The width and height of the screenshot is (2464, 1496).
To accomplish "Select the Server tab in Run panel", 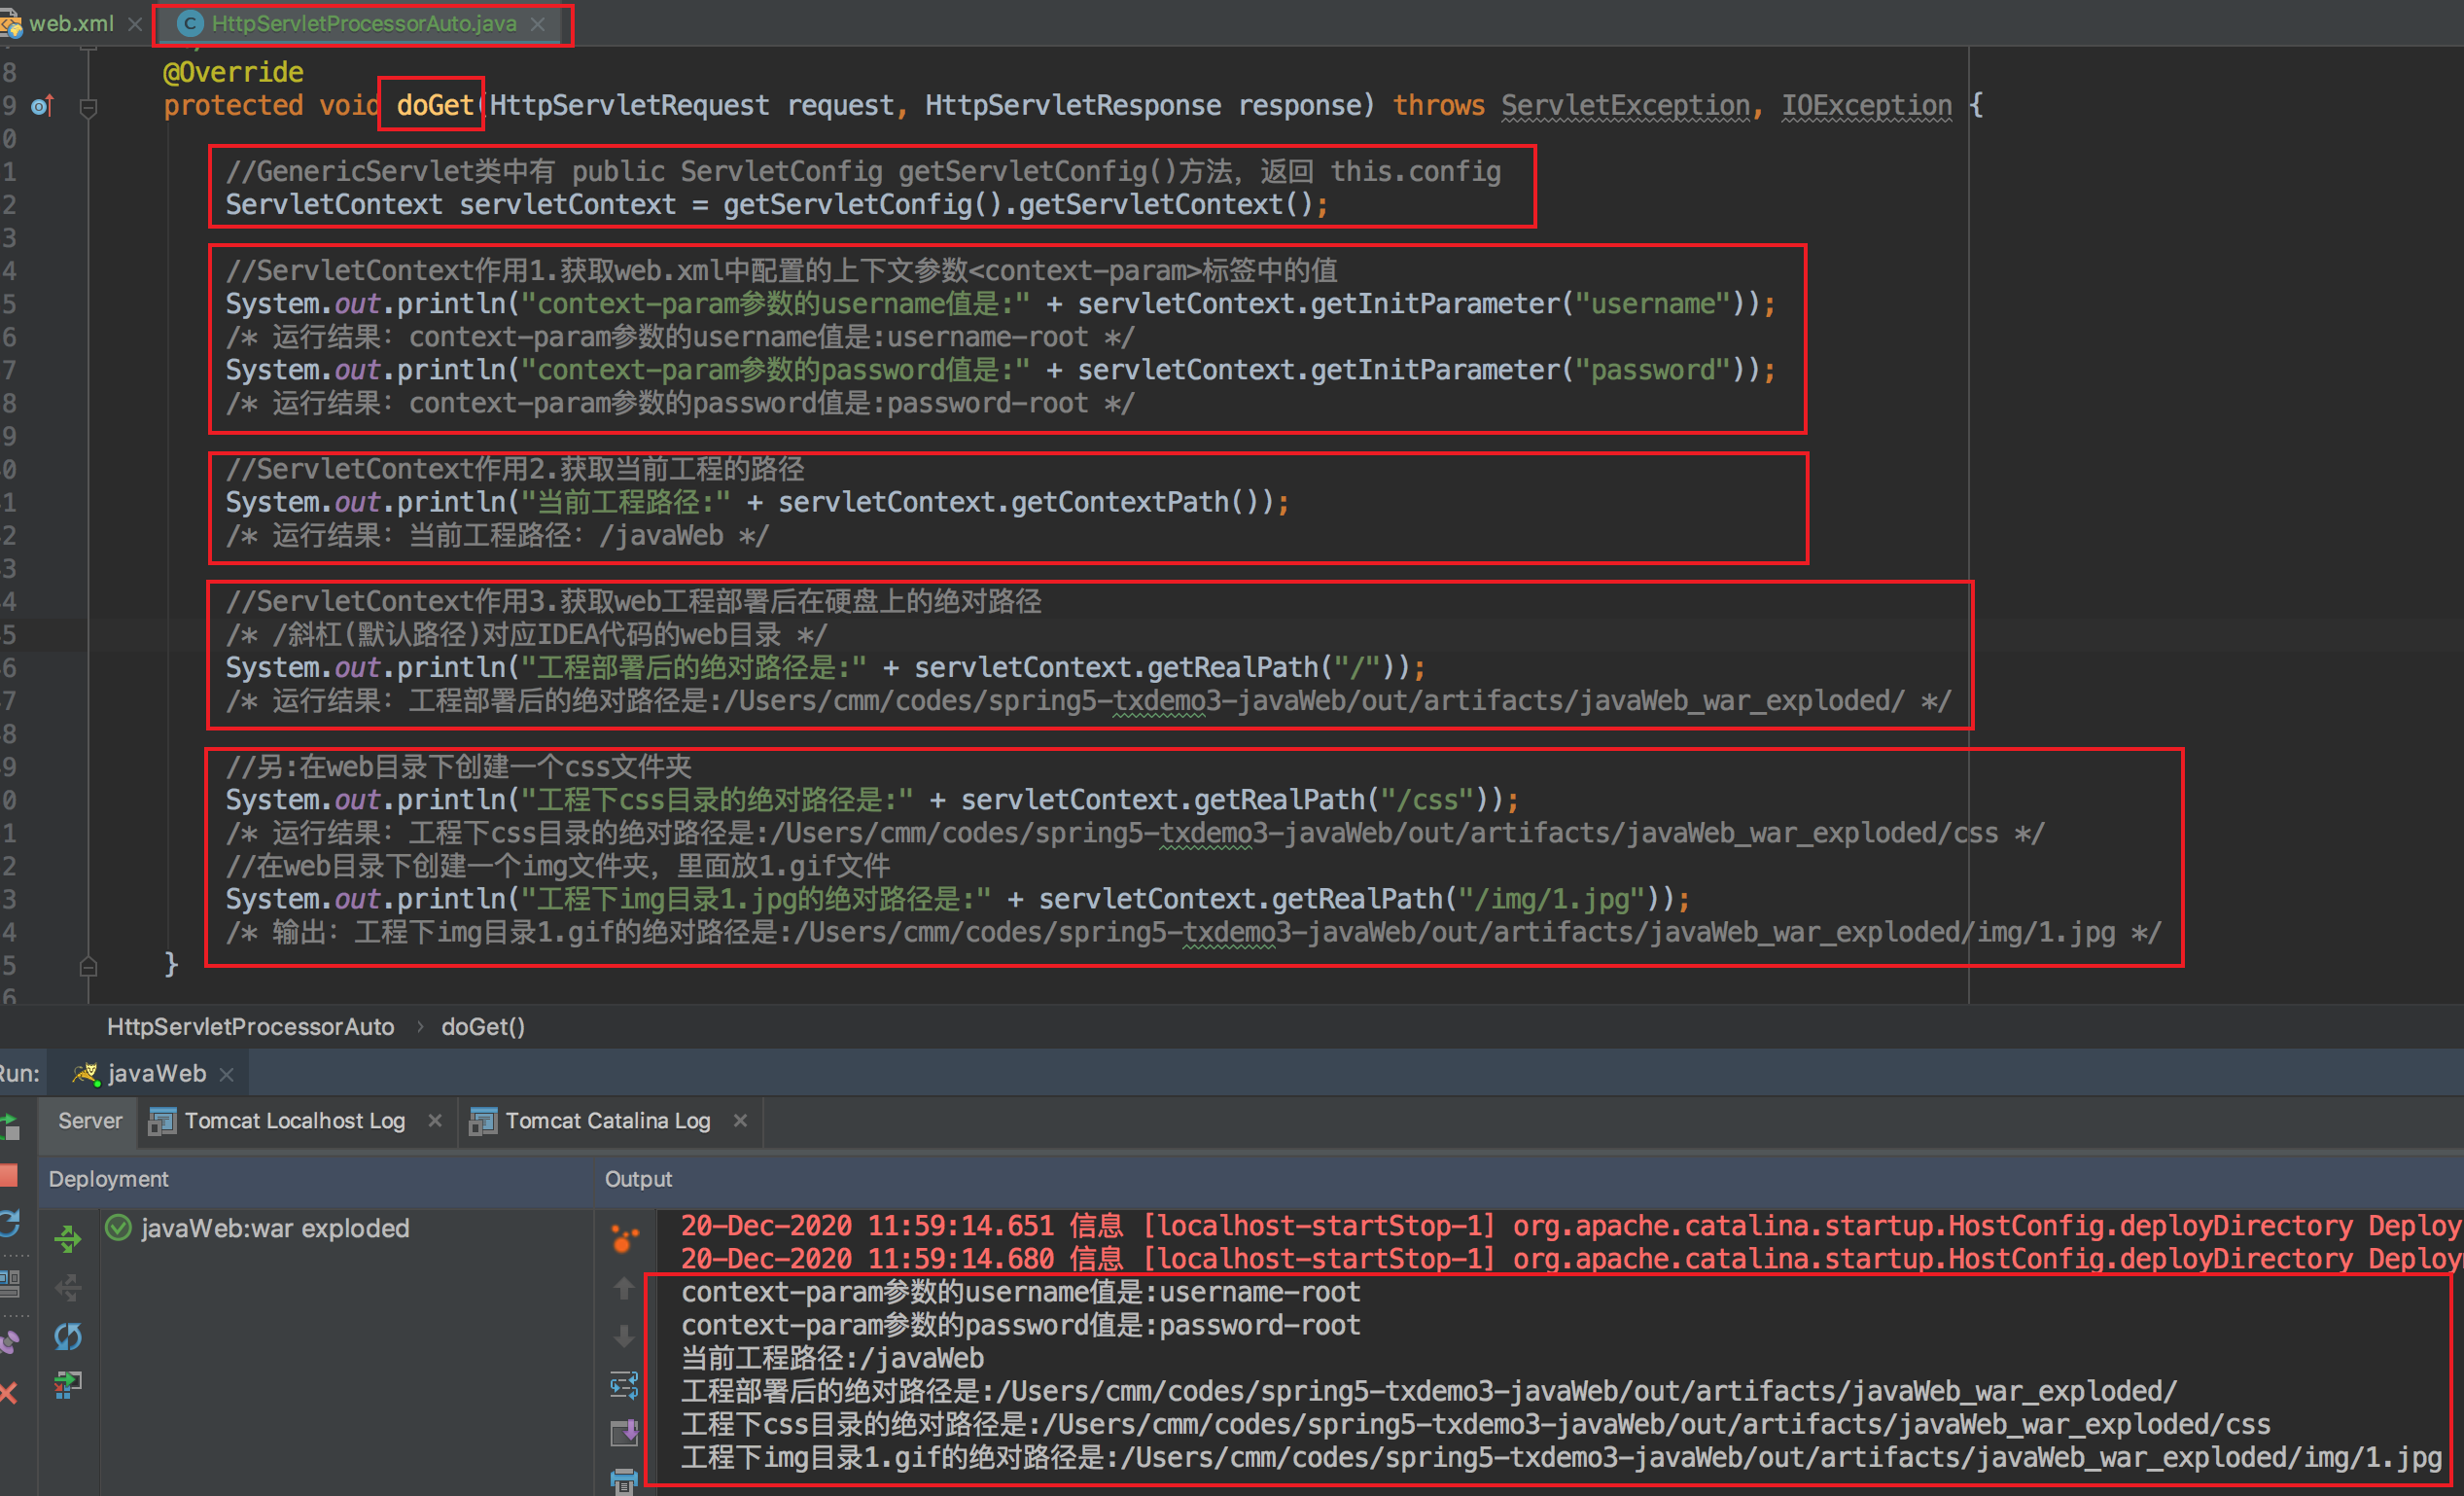I will coord(90,1121).
